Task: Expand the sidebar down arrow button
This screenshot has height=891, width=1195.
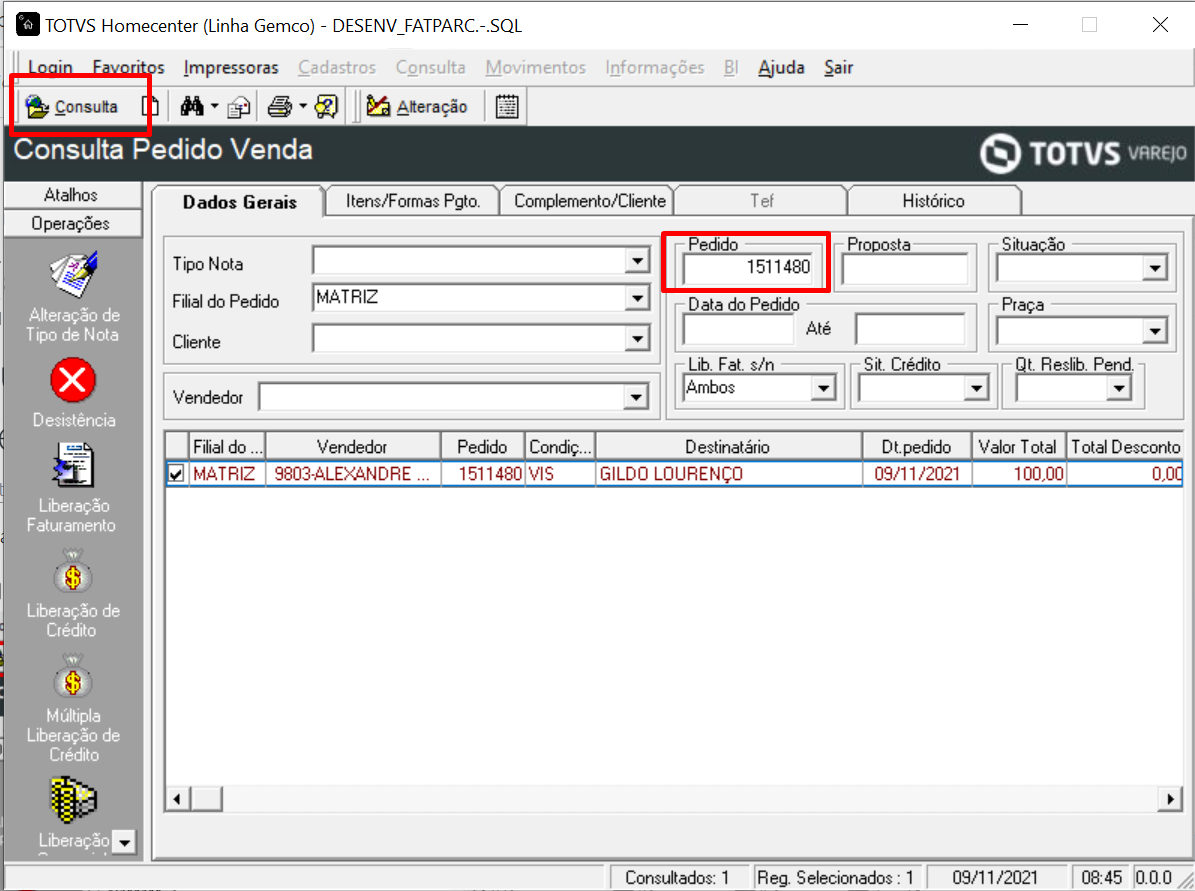Action: click(124, 842)
